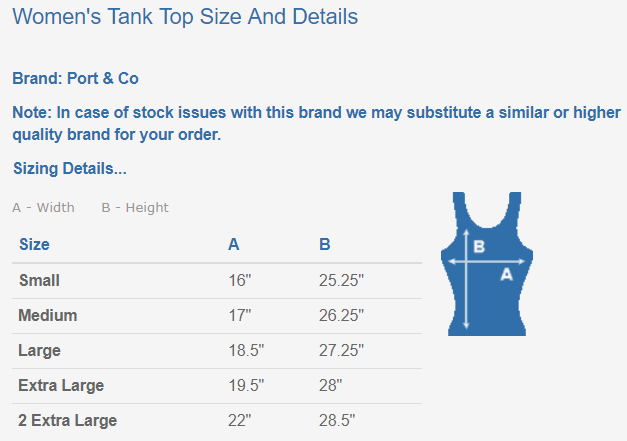The width and height of the screenshot is (627, 441).
Task: Click the "Sizing Details..." label
Action: click(x=70, y=169)
